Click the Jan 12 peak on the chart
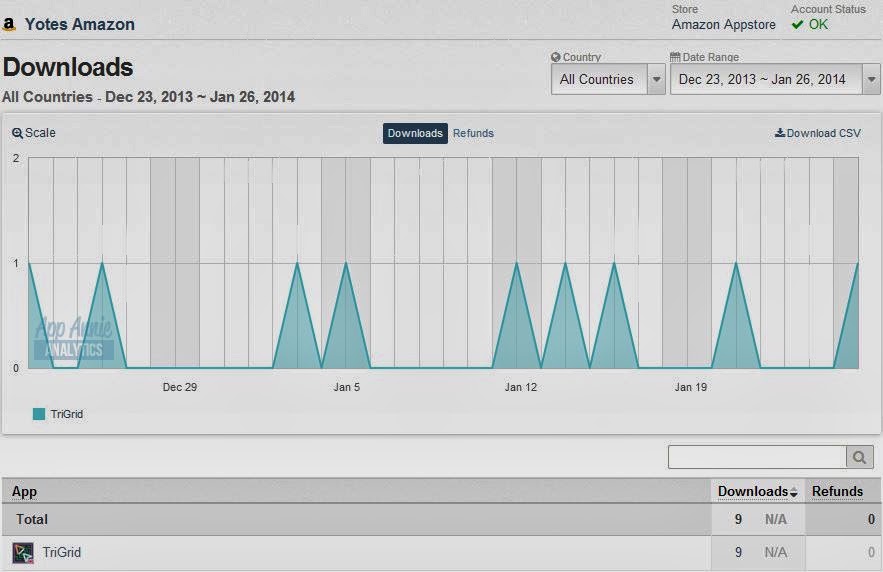The image size is (883, 572). [x=517, y=263]
